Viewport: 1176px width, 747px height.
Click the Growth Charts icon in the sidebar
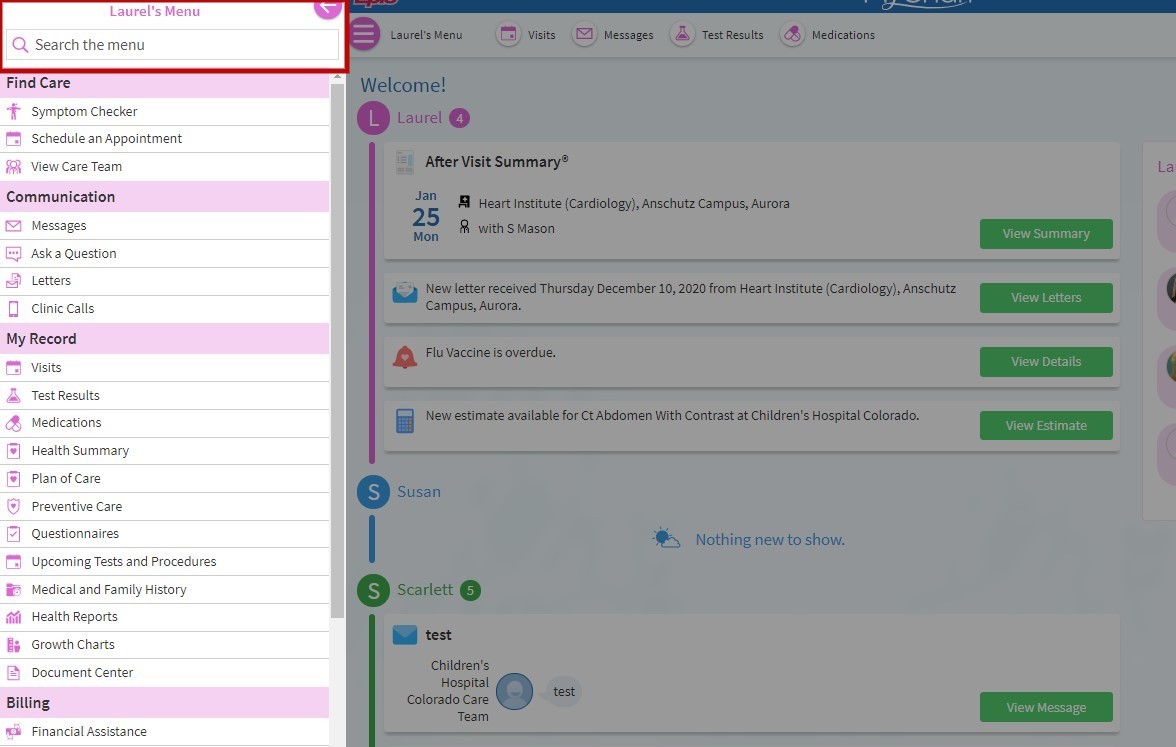pyautogui.click(x=14, y=645)
